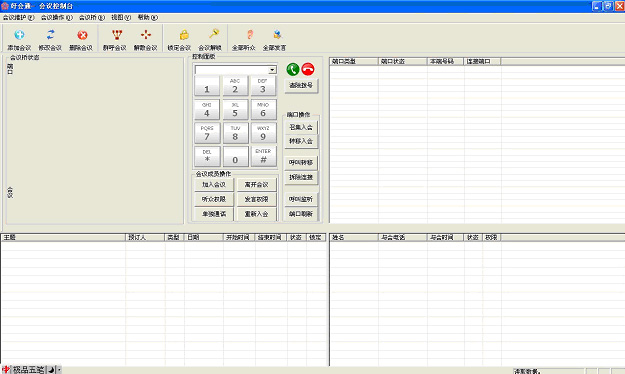Click the 姓名 column header in member list
This screenshot has height=374, width=625.
(x=354, y=238)
